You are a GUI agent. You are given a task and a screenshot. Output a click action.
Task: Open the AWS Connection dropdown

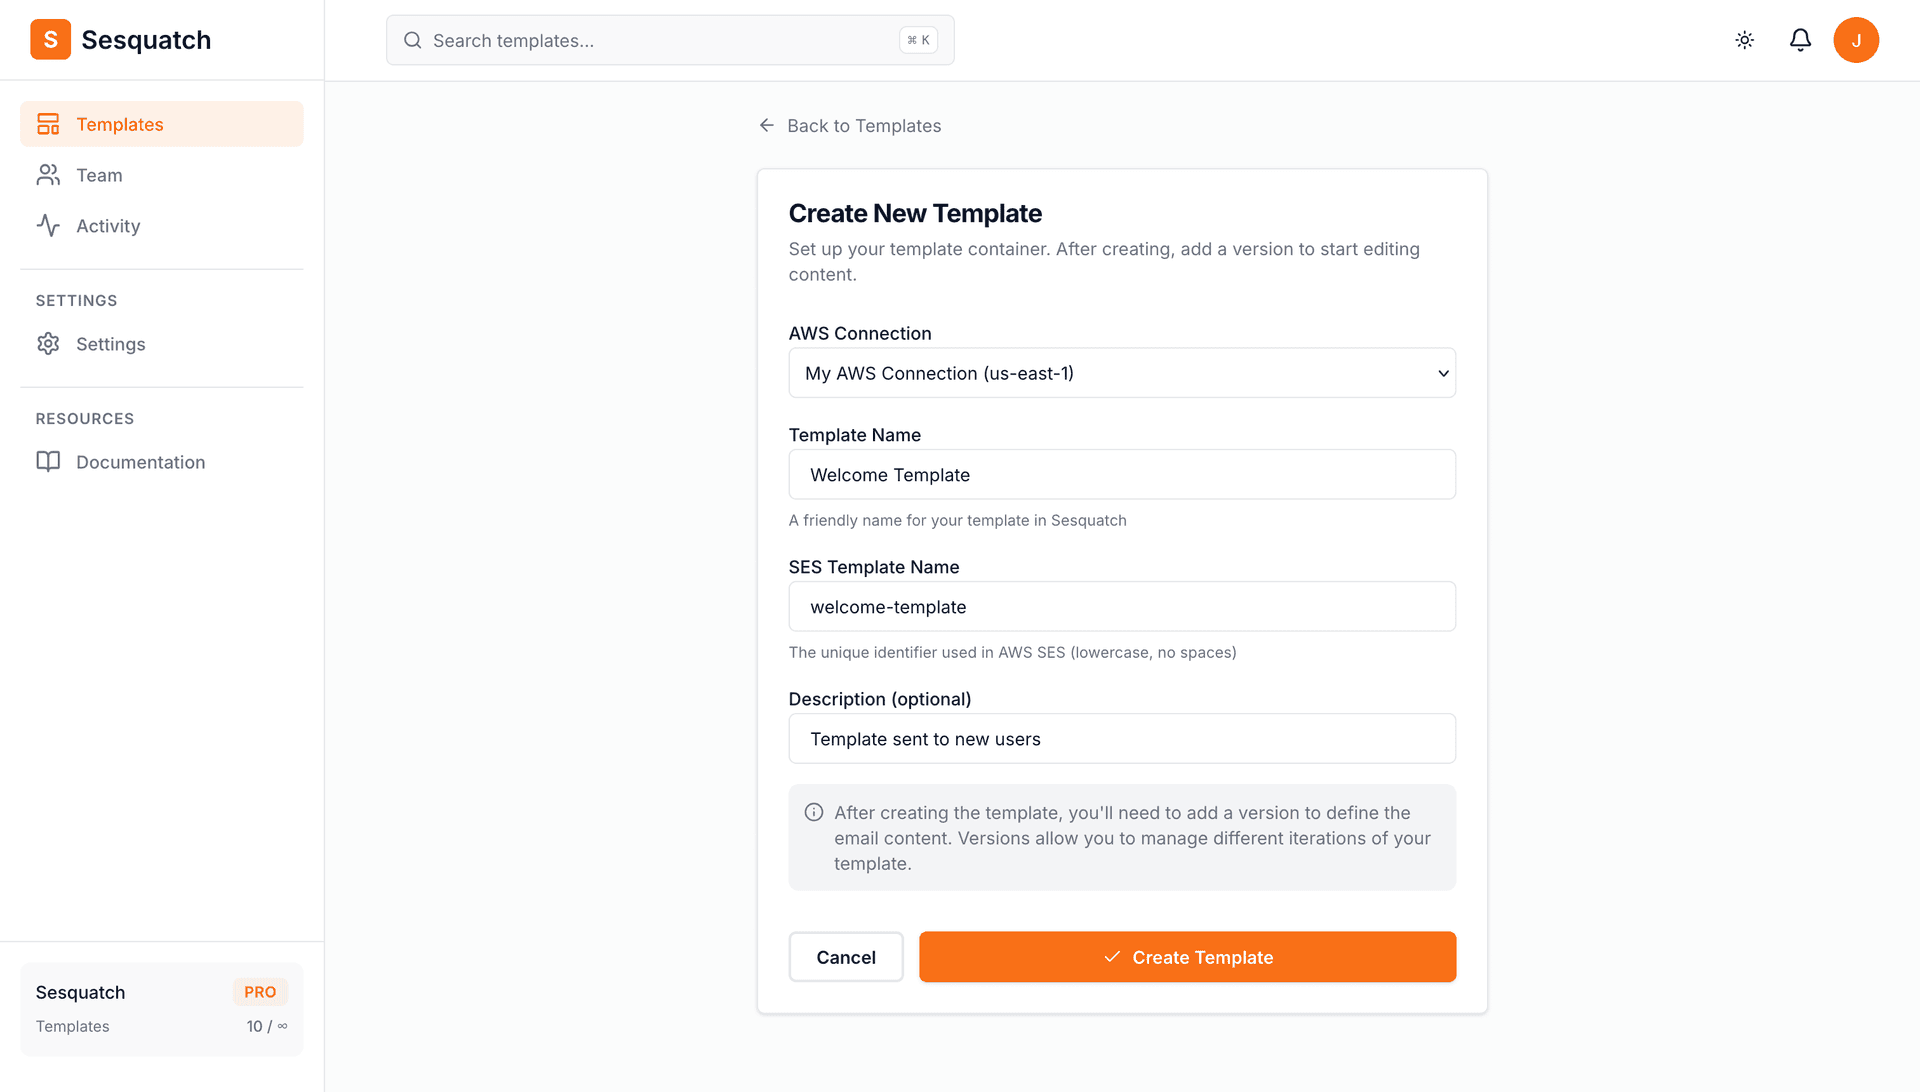pyautogui.click(x=1122, y=372)
